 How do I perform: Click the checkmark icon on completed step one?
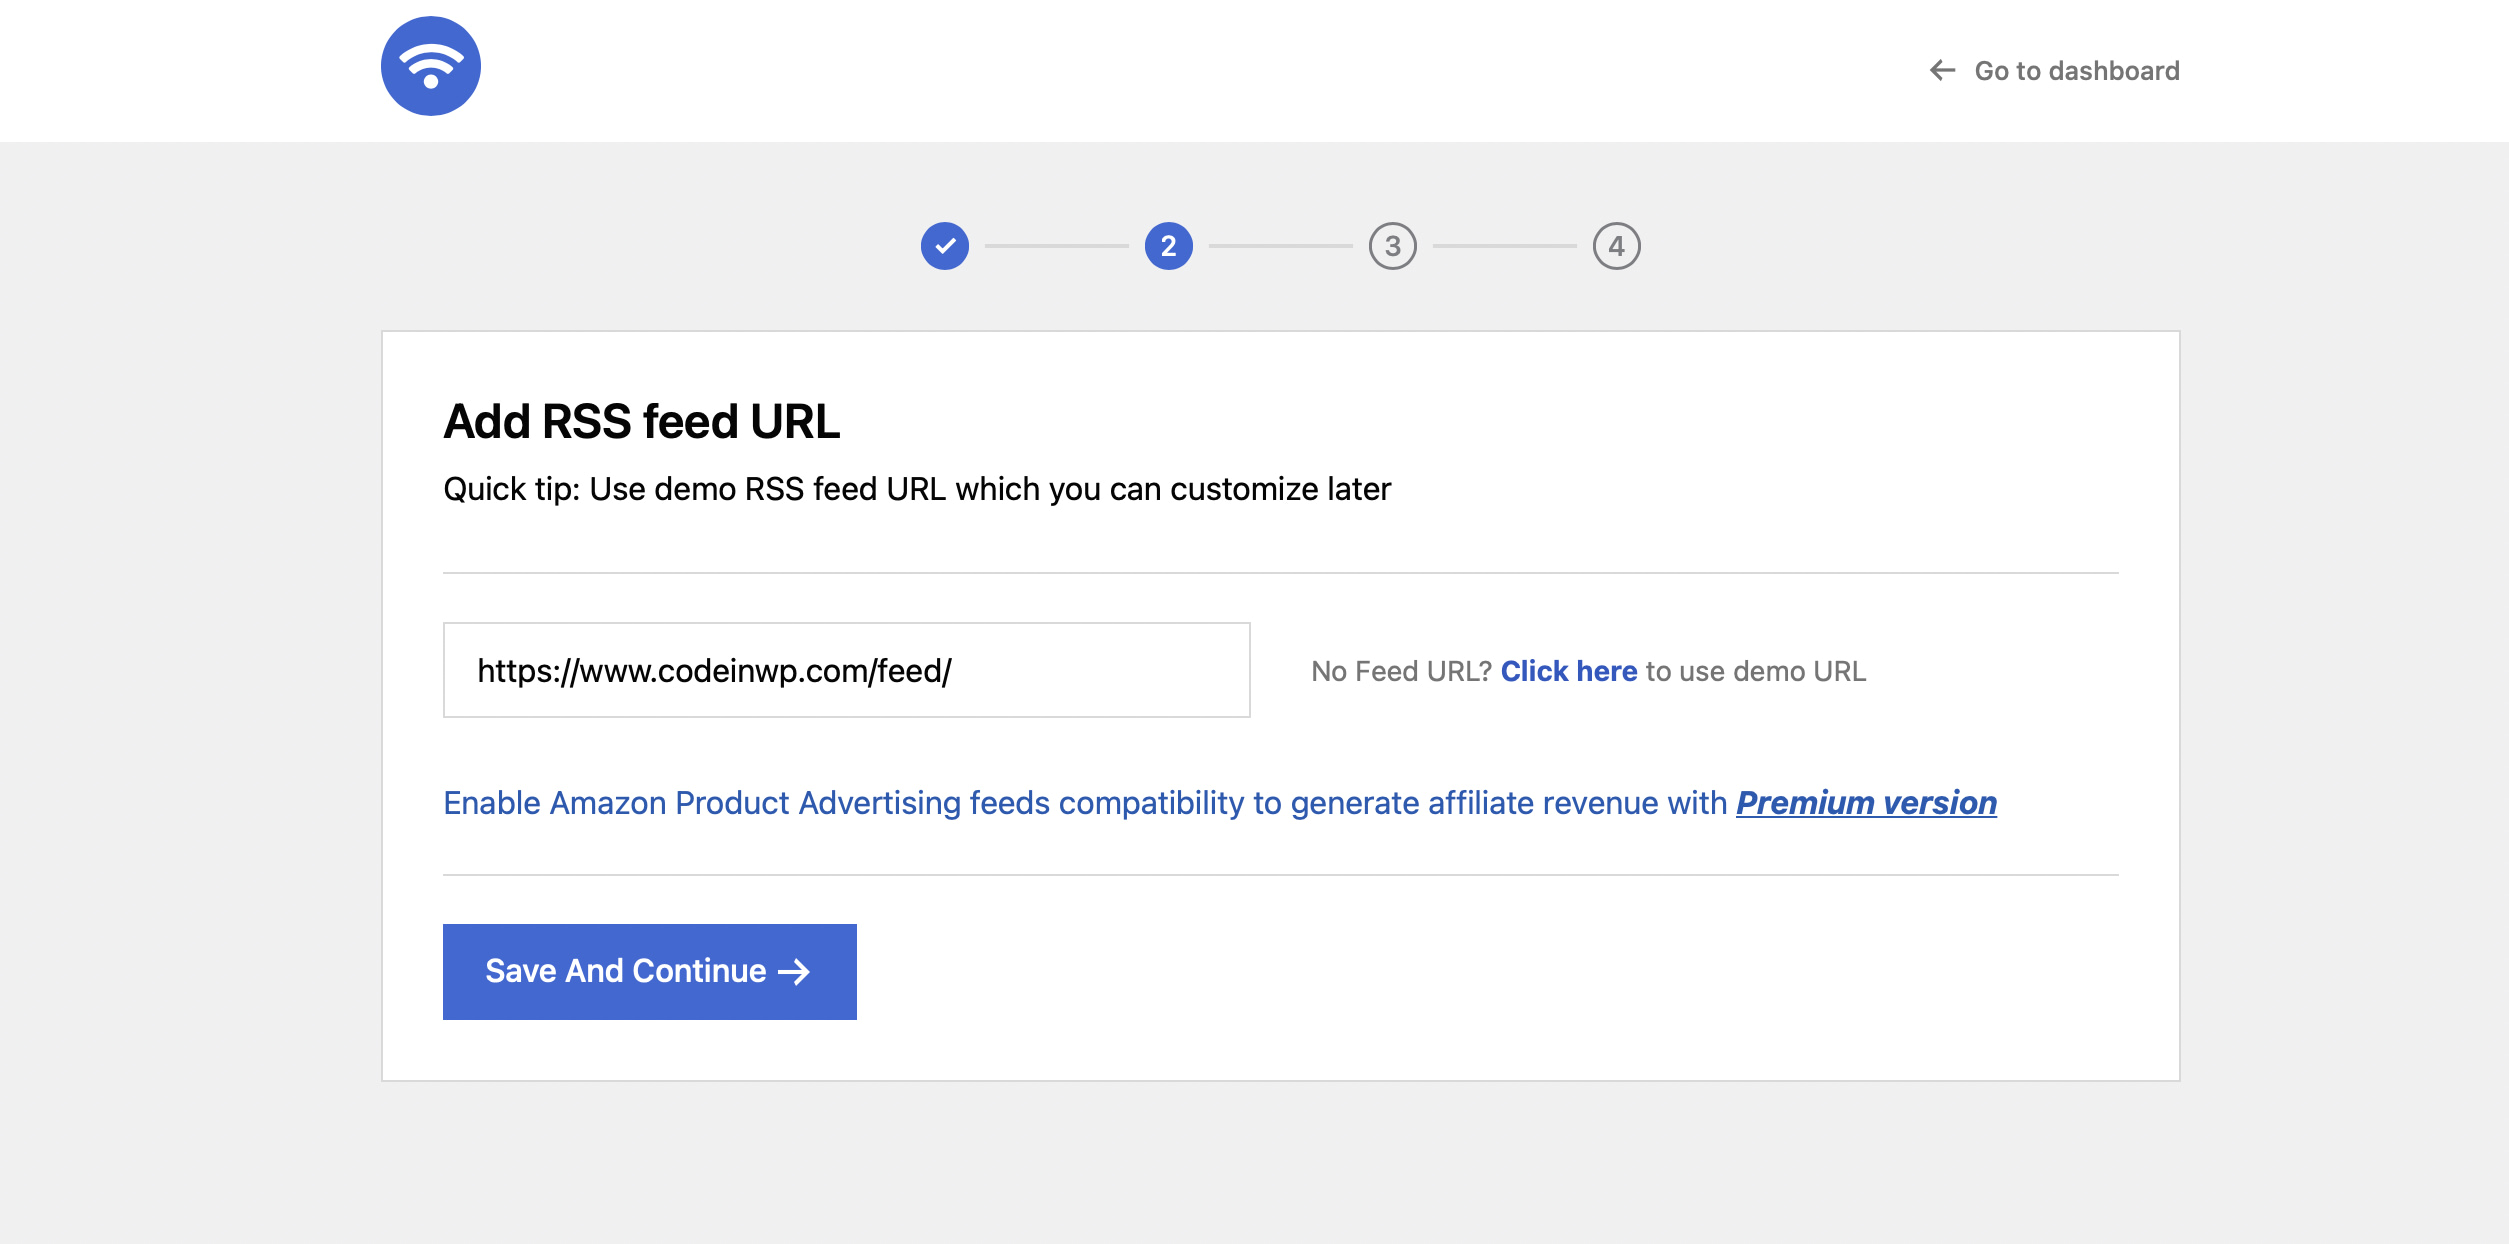click(943, 246)
